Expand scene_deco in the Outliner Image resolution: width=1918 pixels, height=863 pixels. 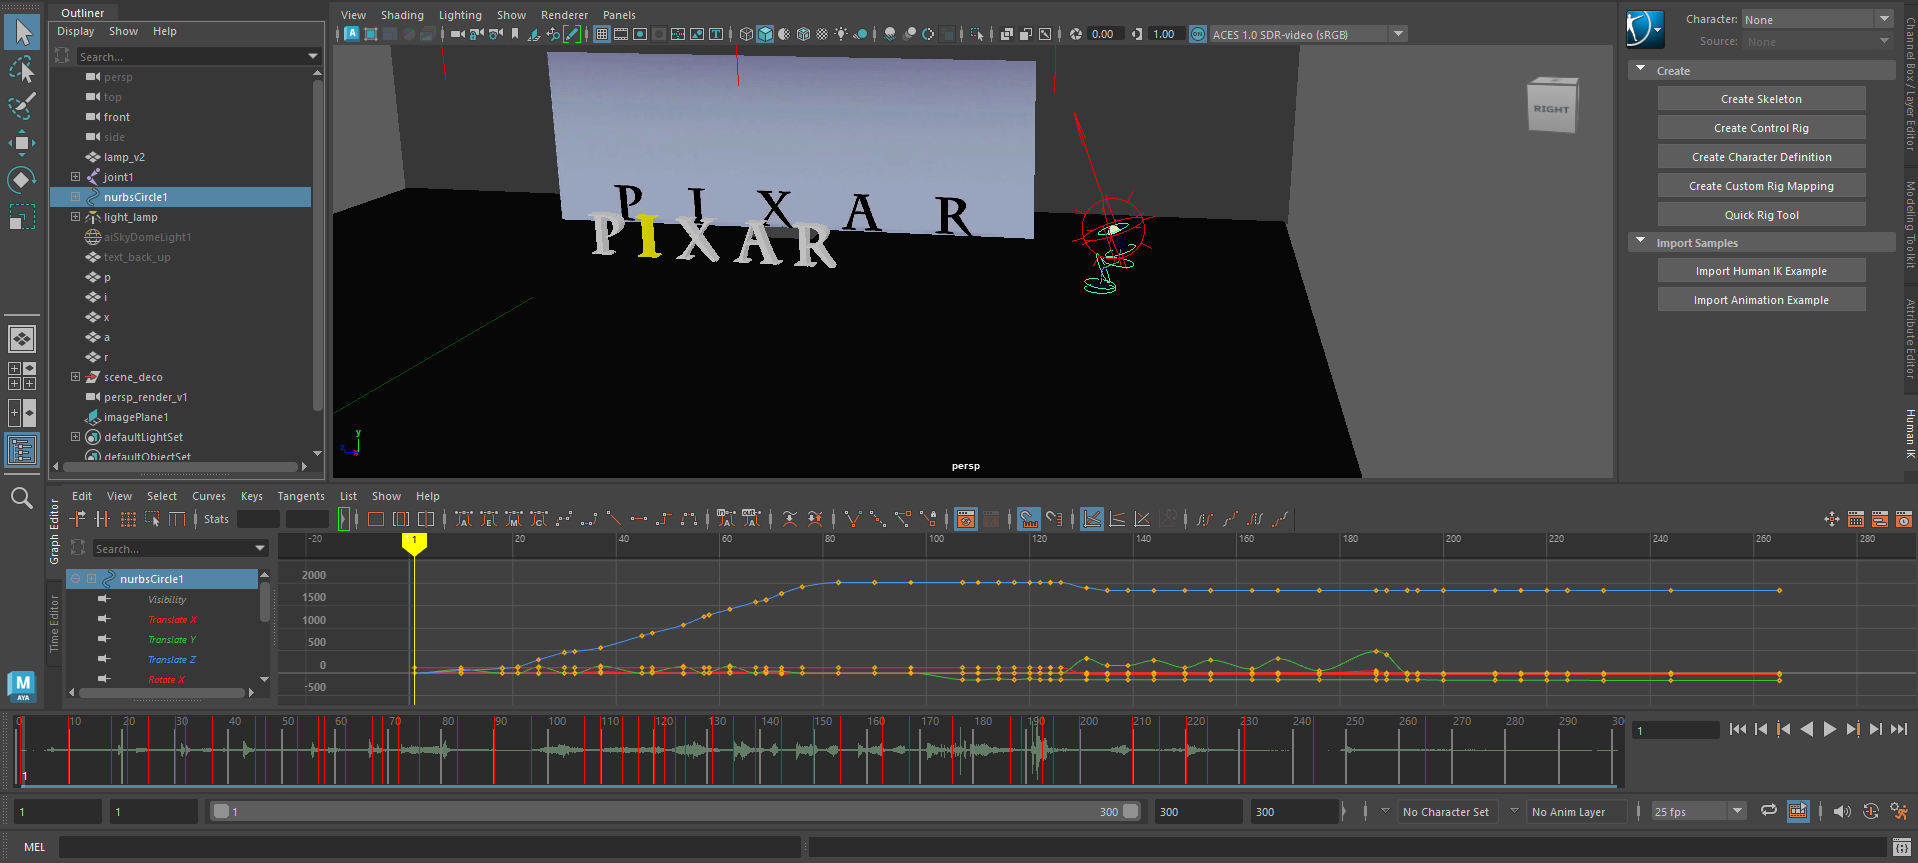coord(75,377)
